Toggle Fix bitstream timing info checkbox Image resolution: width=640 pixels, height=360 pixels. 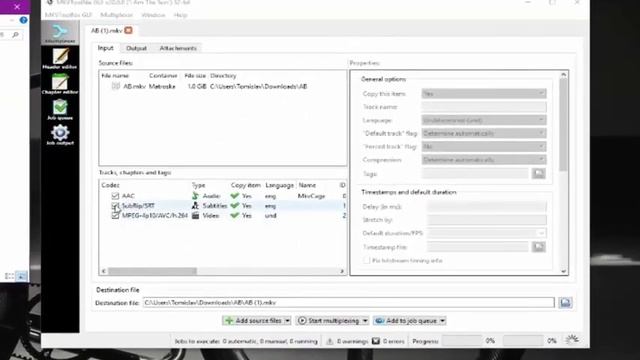coord(367,260)
